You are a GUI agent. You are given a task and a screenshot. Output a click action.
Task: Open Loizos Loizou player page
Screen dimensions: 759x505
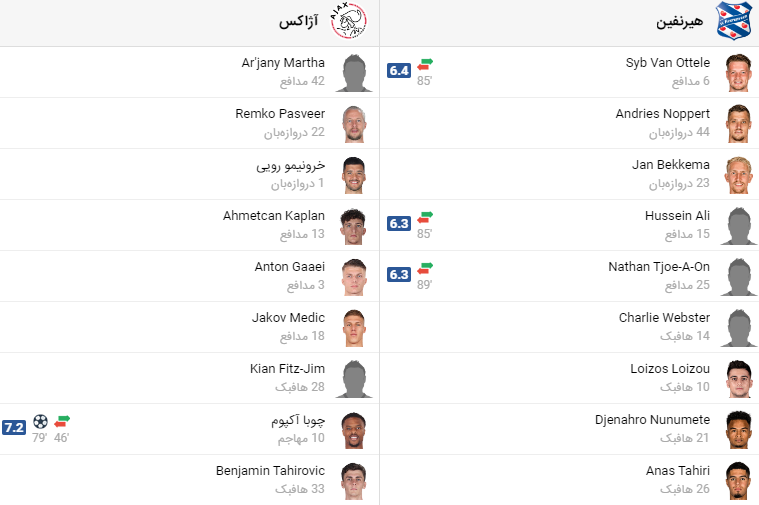pyautogui.click(x=670, y=368)
